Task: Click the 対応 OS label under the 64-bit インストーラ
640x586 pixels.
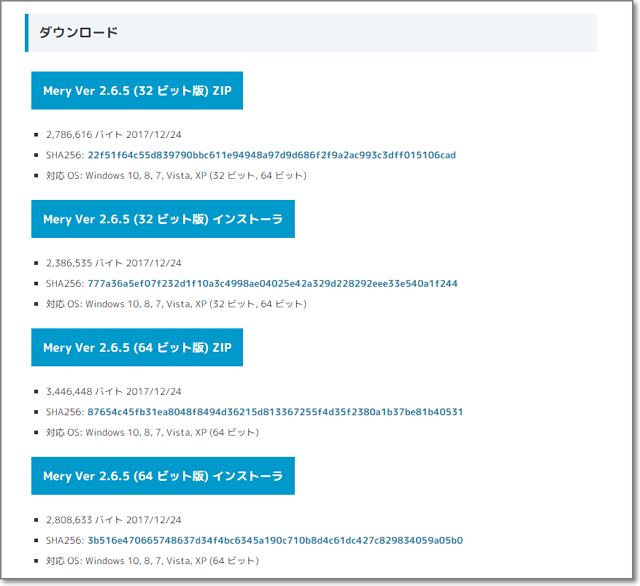Action: (x=64, y=561)
